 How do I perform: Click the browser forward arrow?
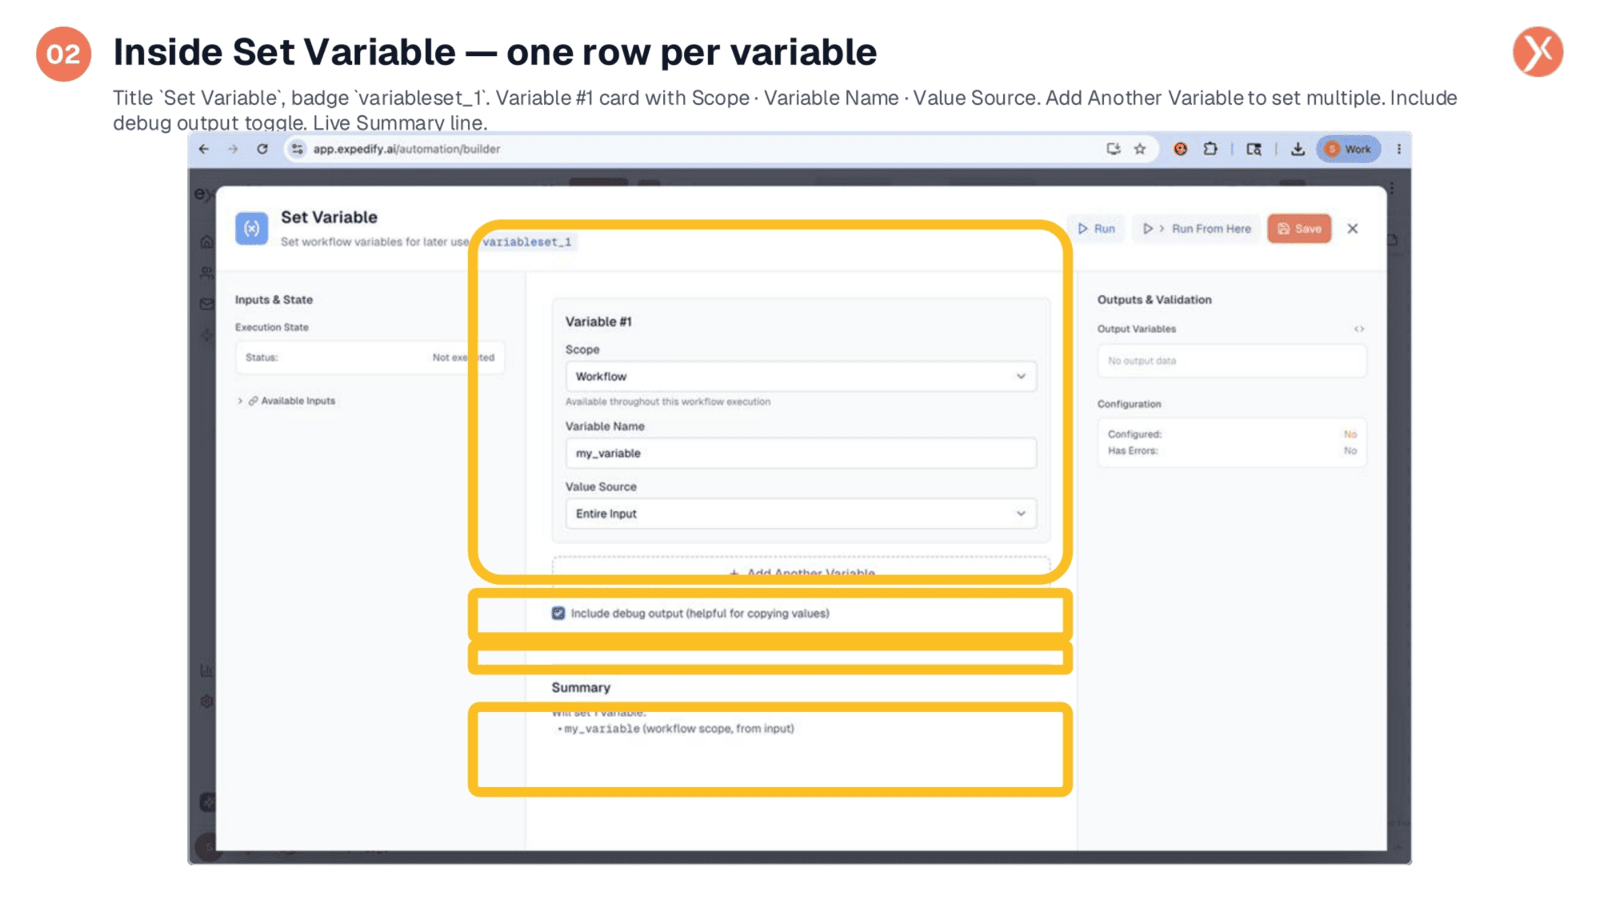[x=233, y=149]
